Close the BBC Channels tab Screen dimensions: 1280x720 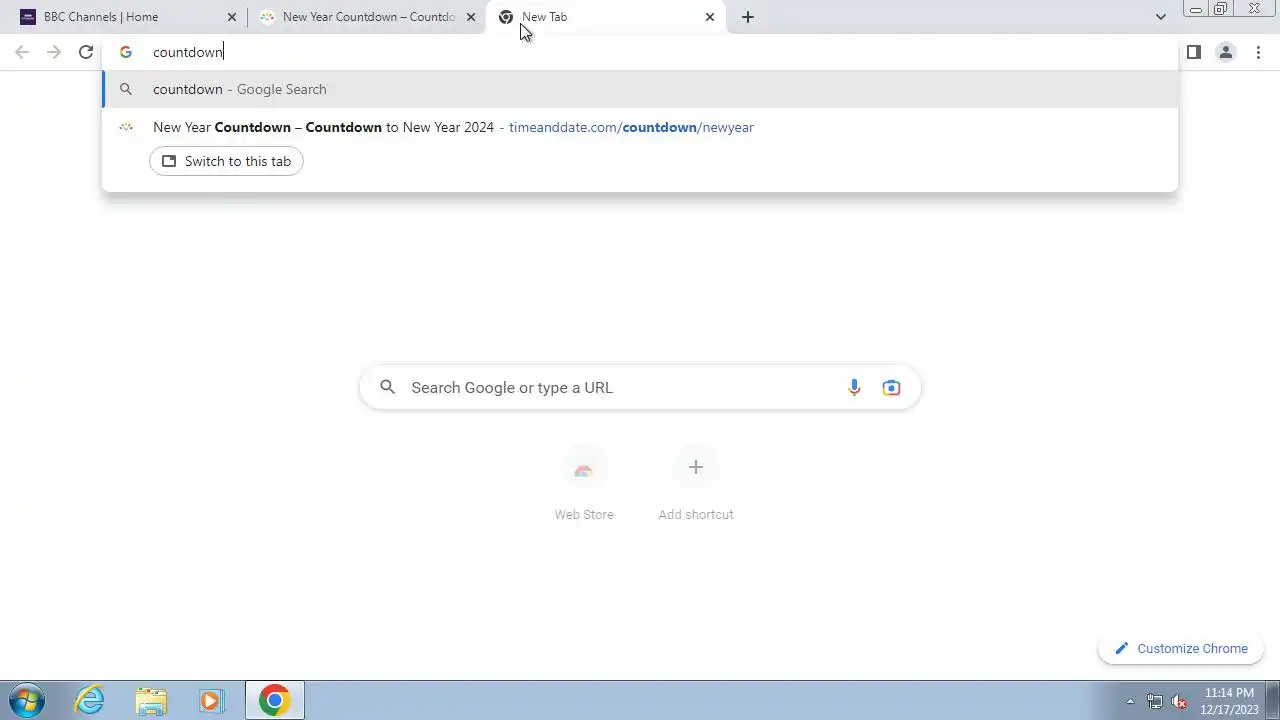[x=232, y=17]
